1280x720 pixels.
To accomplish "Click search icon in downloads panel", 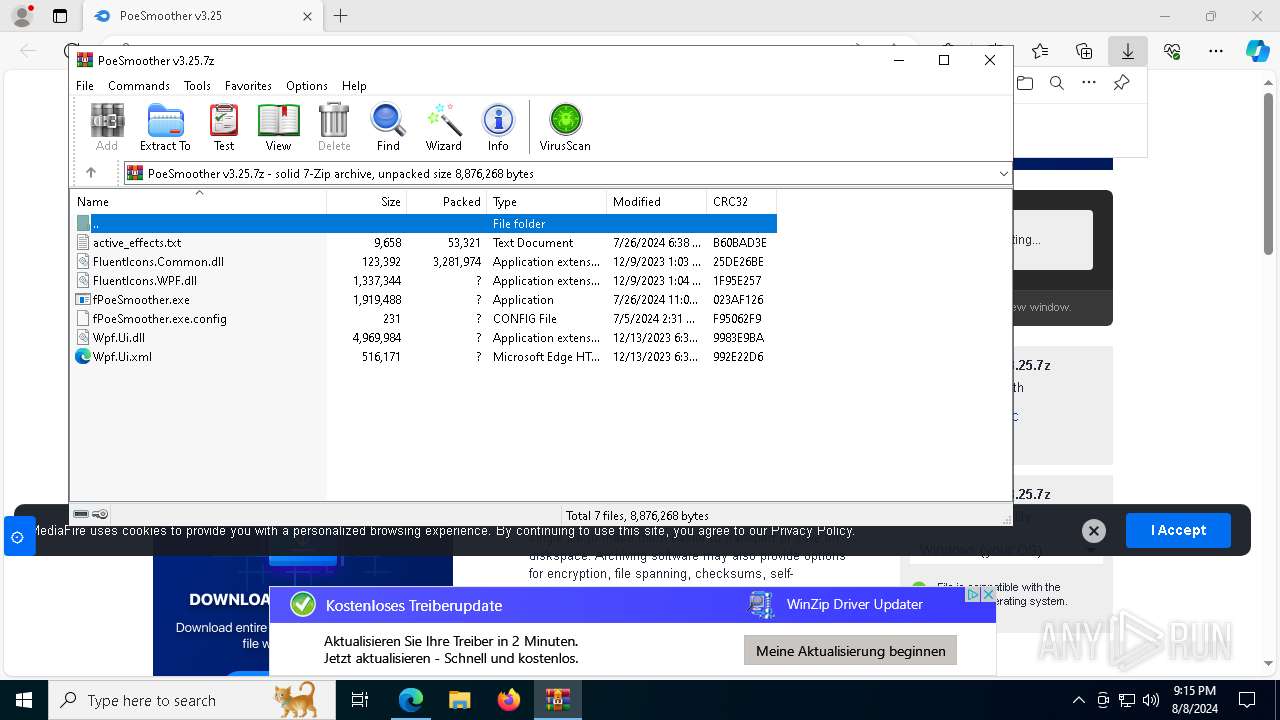I will (1057, 83).
